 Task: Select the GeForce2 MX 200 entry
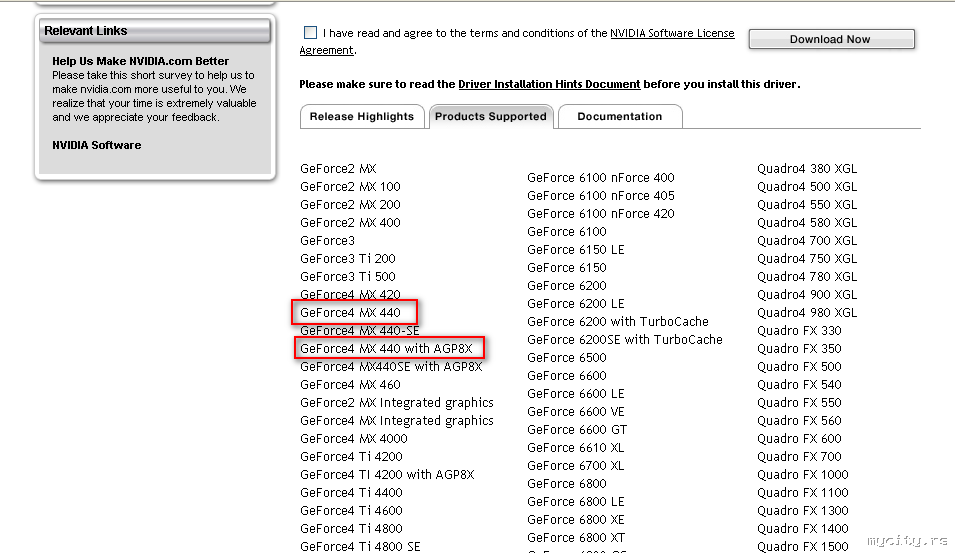click(x=350, y=205)
